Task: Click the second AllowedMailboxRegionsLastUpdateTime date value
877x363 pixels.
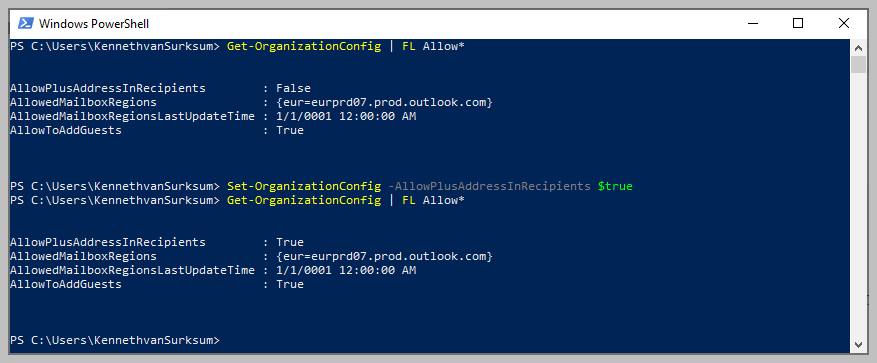Action: coord(346,270)
